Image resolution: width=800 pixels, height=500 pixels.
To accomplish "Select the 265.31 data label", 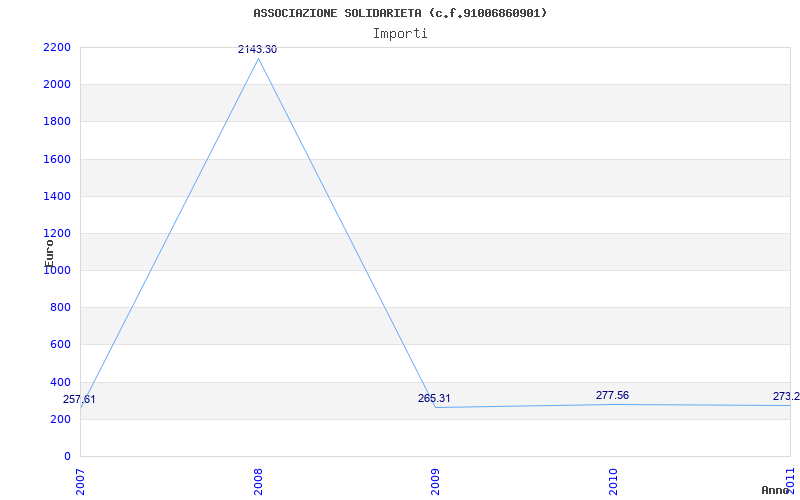I will coord(434,398).
